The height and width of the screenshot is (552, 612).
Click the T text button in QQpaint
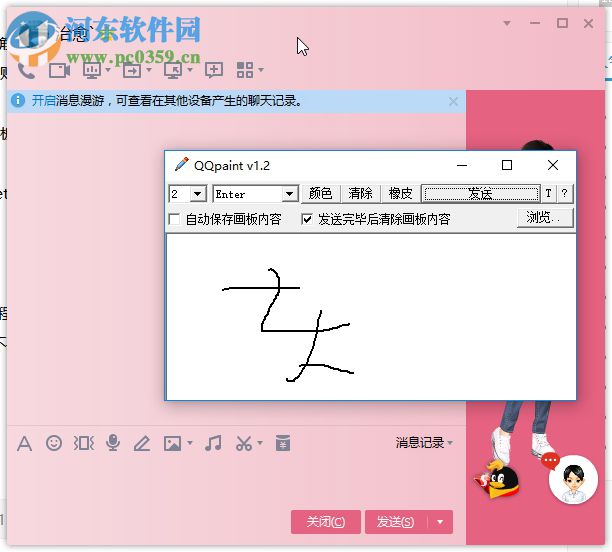548,193
